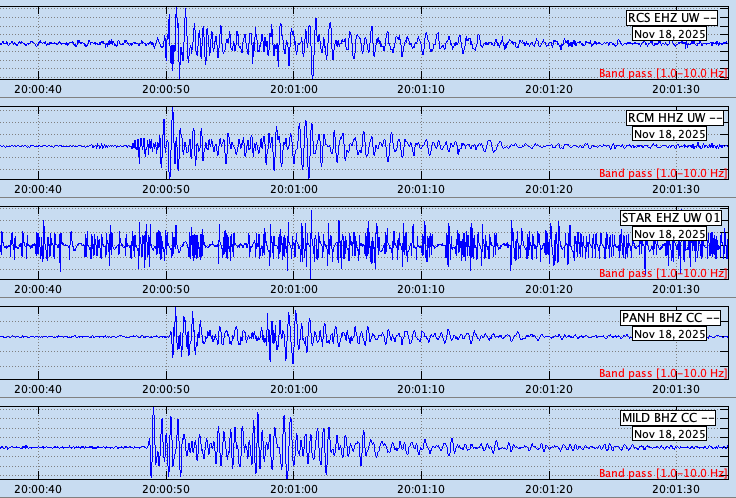Viewport: 736px width, 498px height.
Task: Click 20:00:40 on the RCM time axis
Action: (x=38, y=189)
